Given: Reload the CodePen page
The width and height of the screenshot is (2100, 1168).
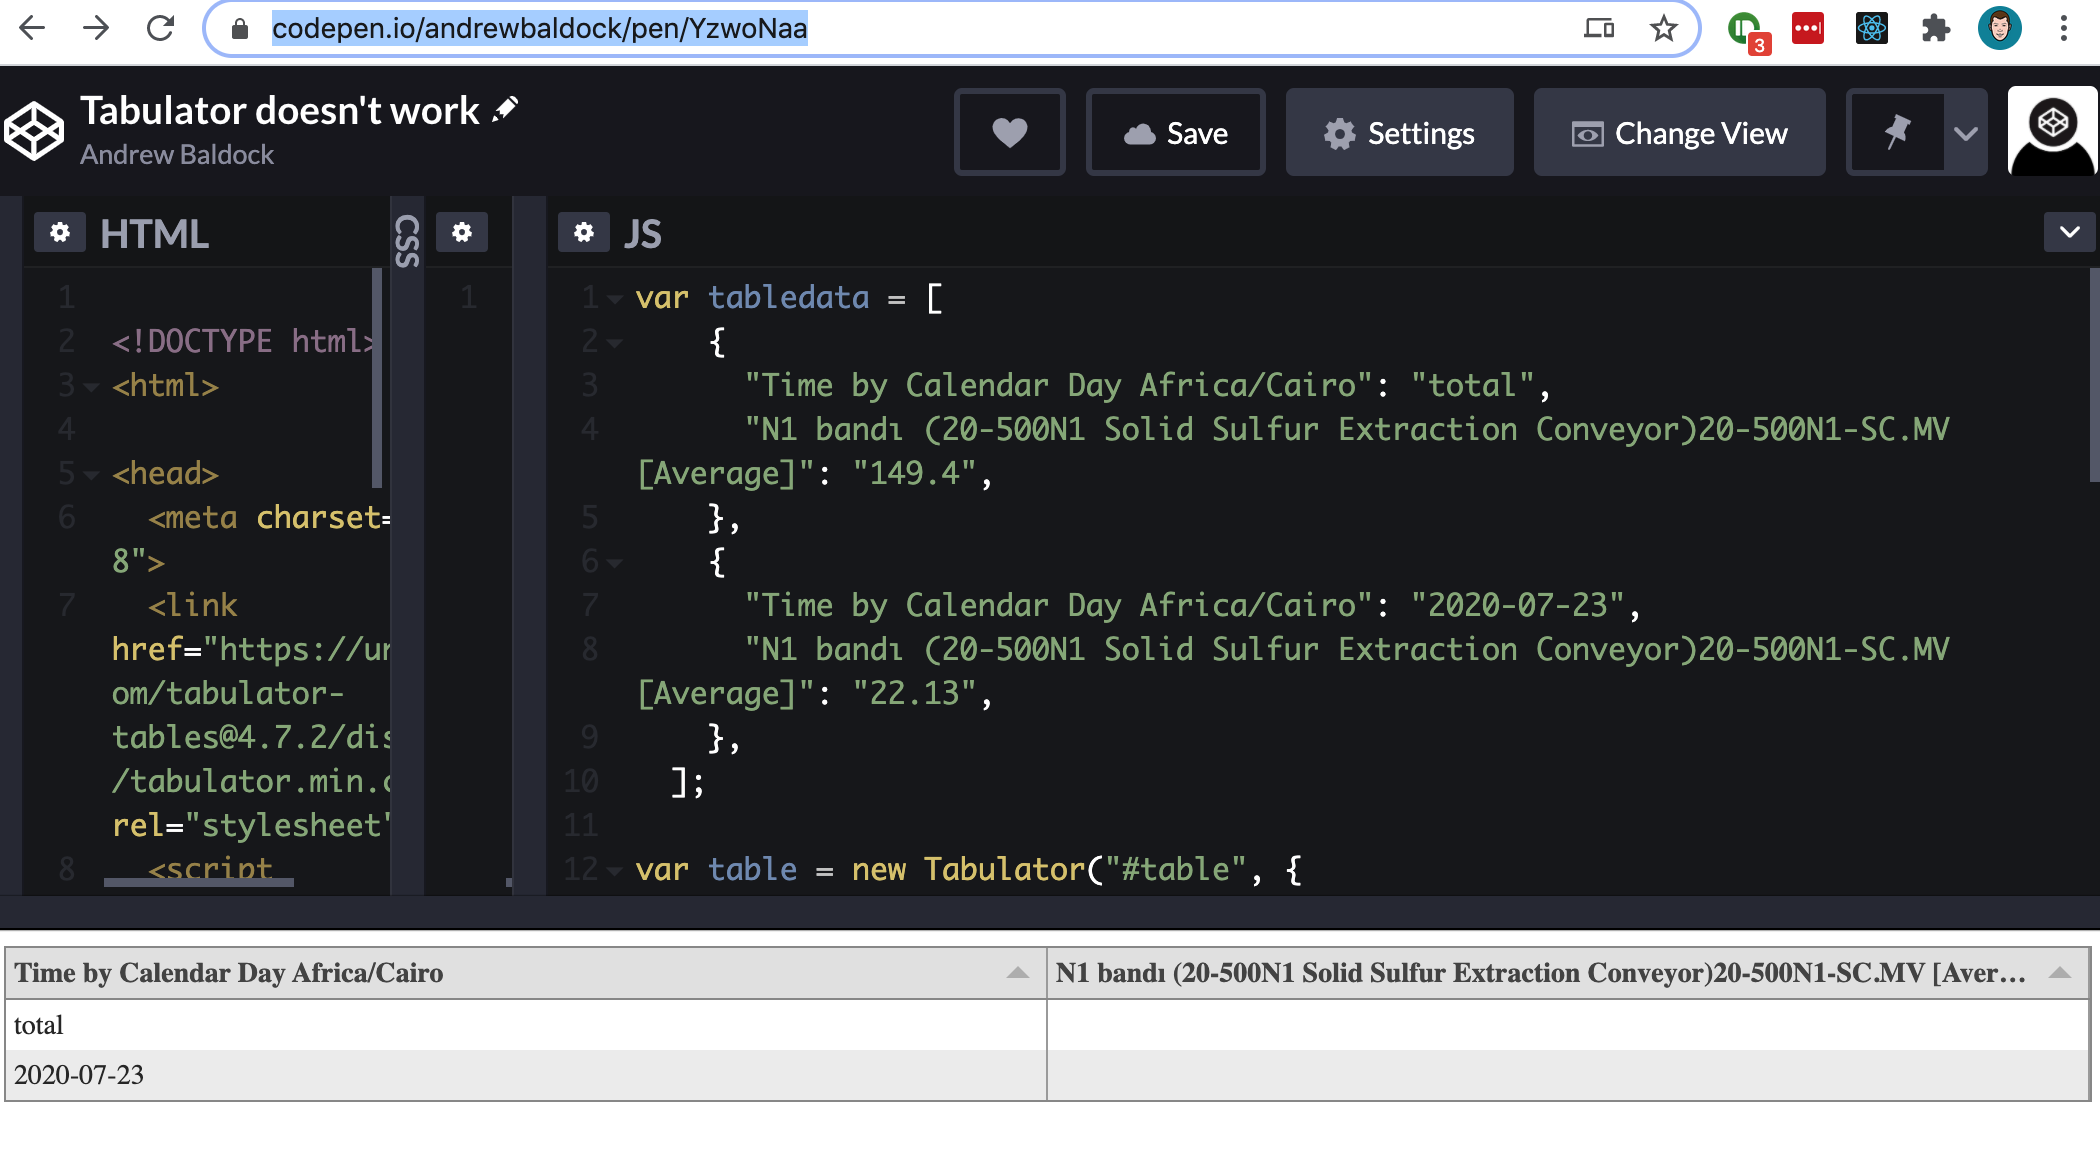Looking at the screenshot, I should (x=160, y=28).
